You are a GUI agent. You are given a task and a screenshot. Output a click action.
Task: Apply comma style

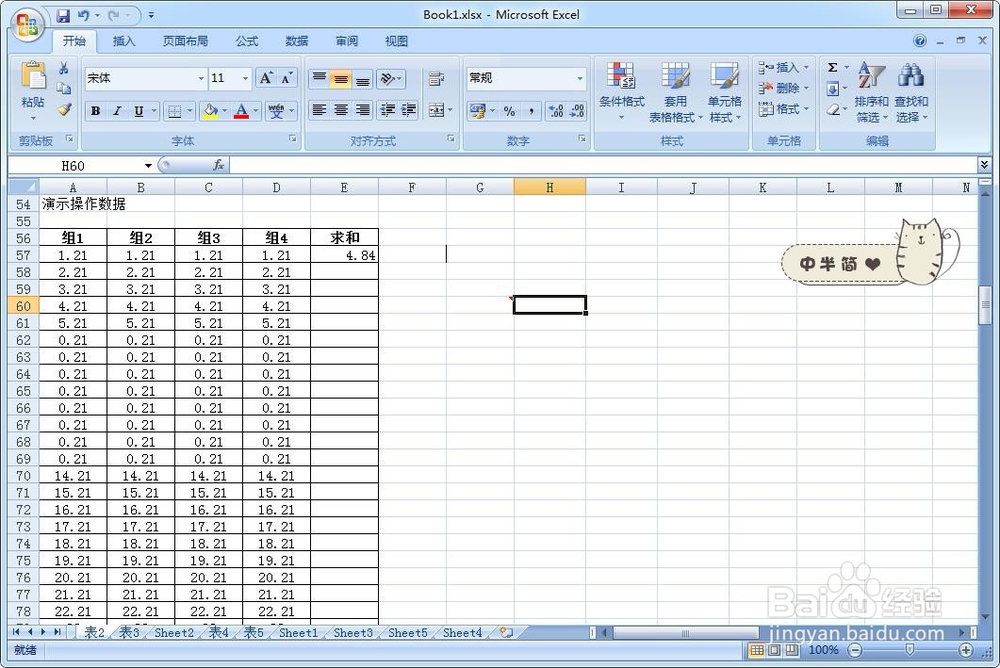[531, 111]
